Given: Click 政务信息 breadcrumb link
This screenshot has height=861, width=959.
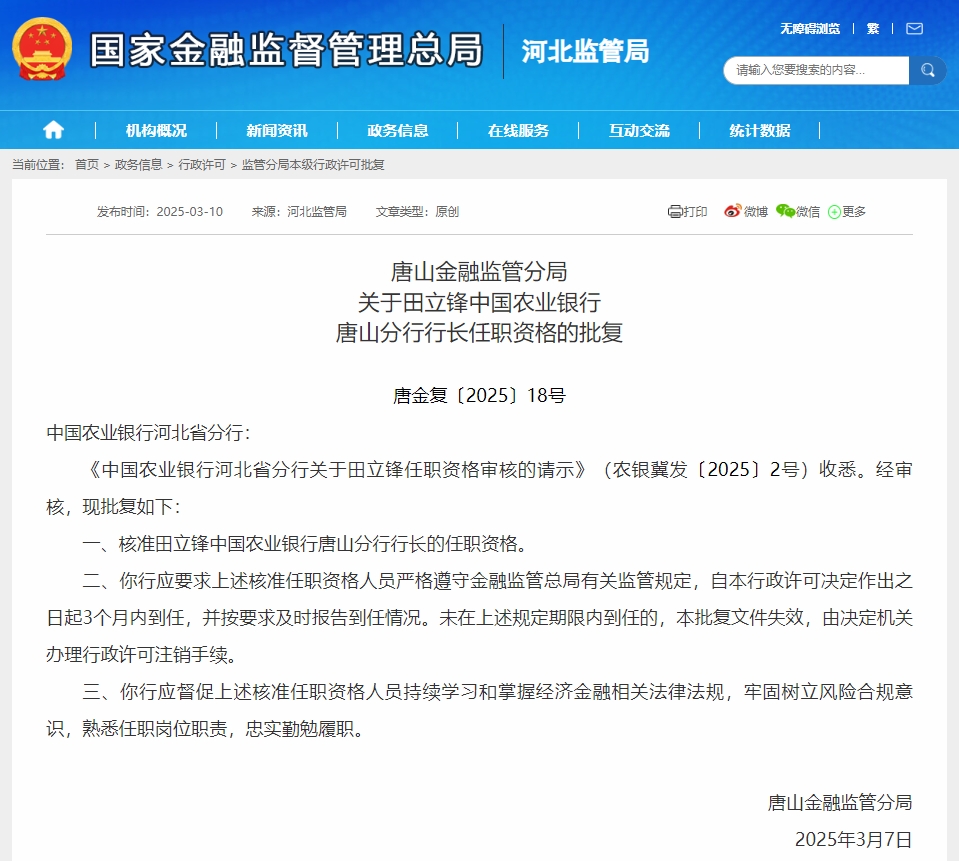Looking at the screenshot, I should click(x=138, y=164).
